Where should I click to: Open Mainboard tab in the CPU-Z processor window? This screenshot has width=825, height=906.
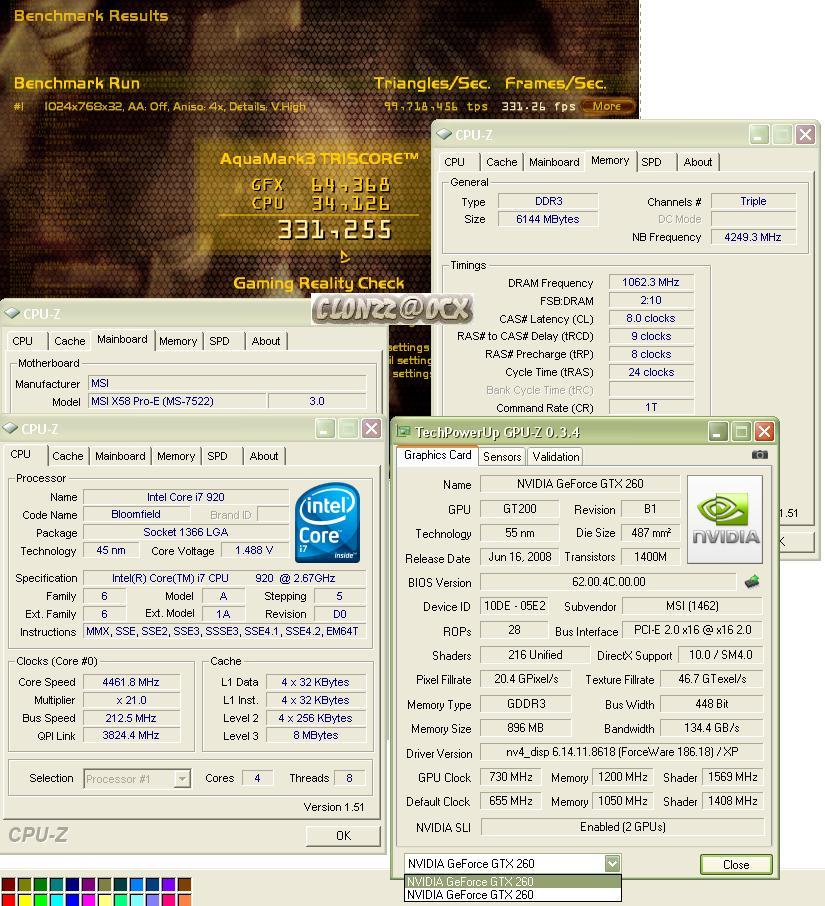click(120, 456)
